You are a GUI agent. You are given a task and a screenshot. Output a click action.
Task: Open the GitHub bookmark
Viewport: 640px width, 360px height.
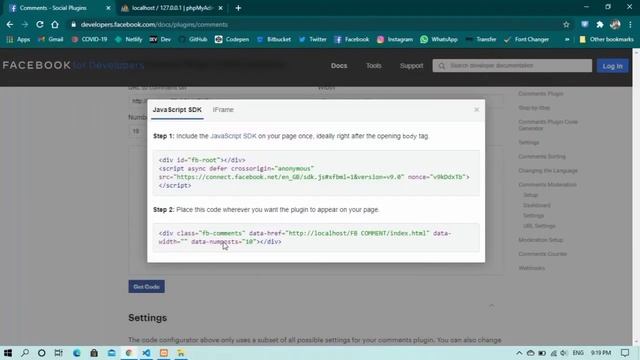193,39
